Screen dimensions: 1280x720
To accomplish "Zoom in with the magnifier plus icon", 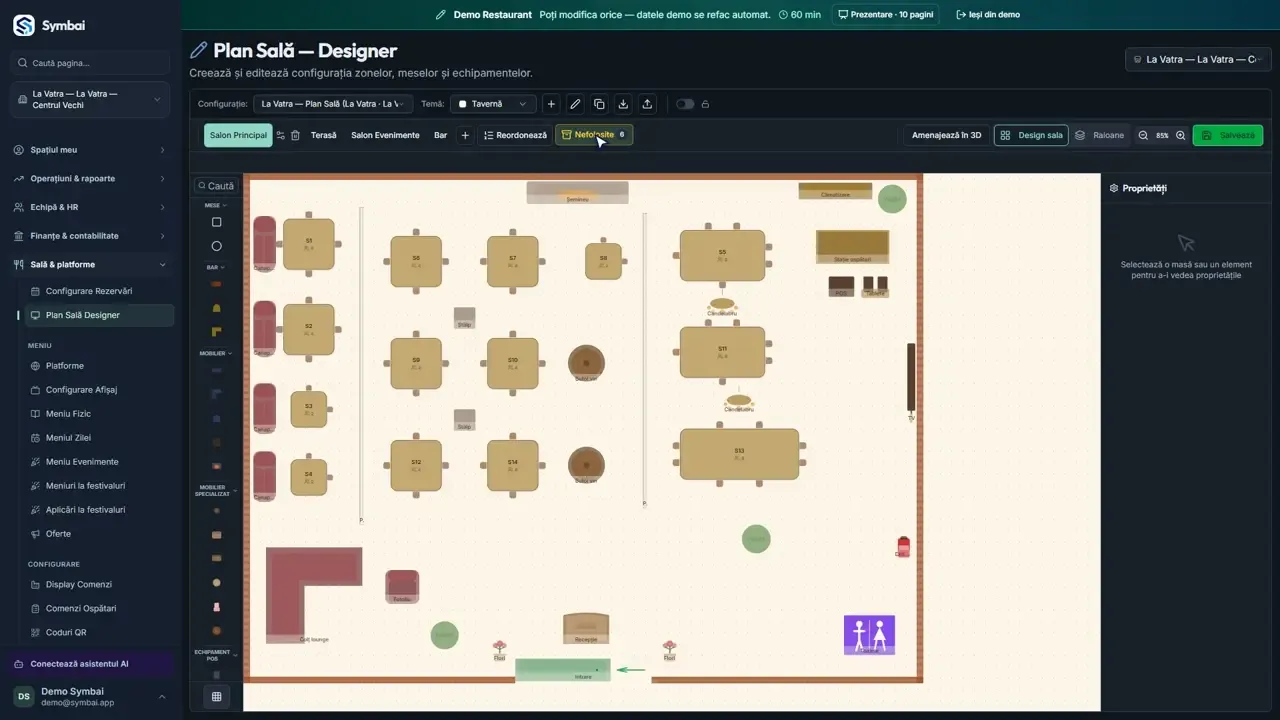I will (1180, 135).
